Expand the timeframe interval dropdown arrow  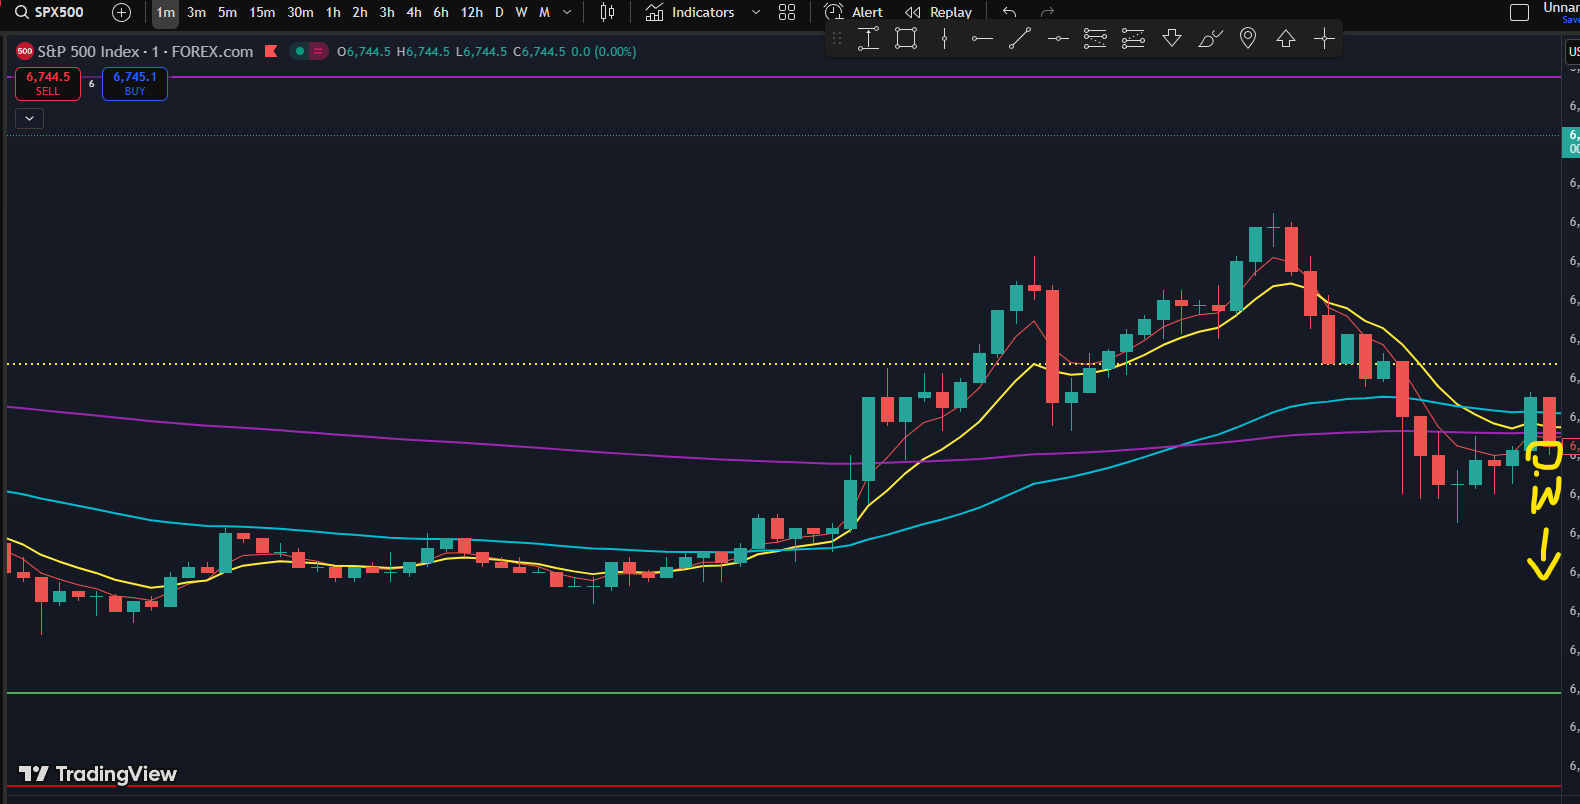pos(568,12)
